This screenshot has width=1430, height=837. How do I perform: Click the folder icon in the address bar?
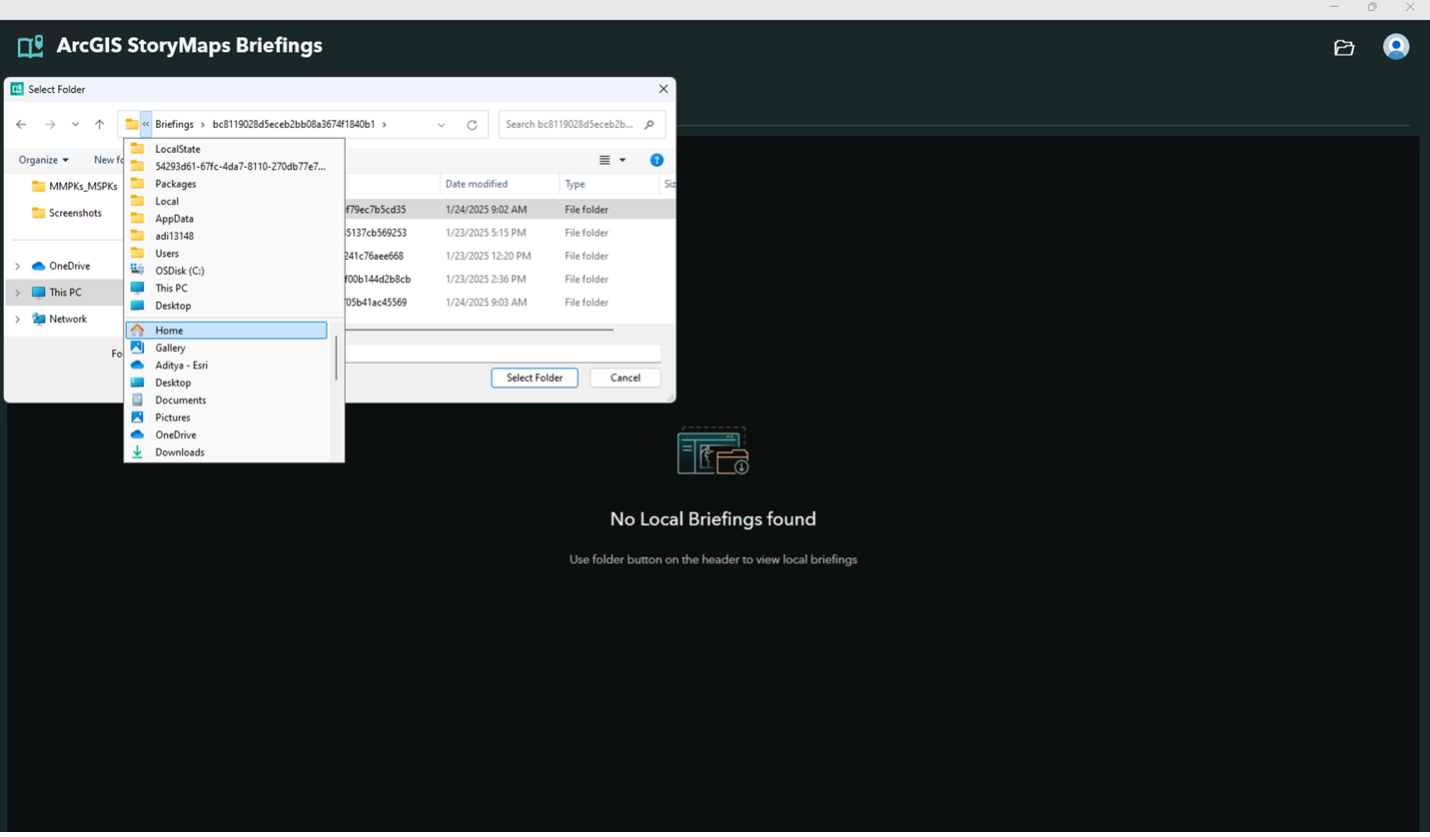[x=131, y=125]
